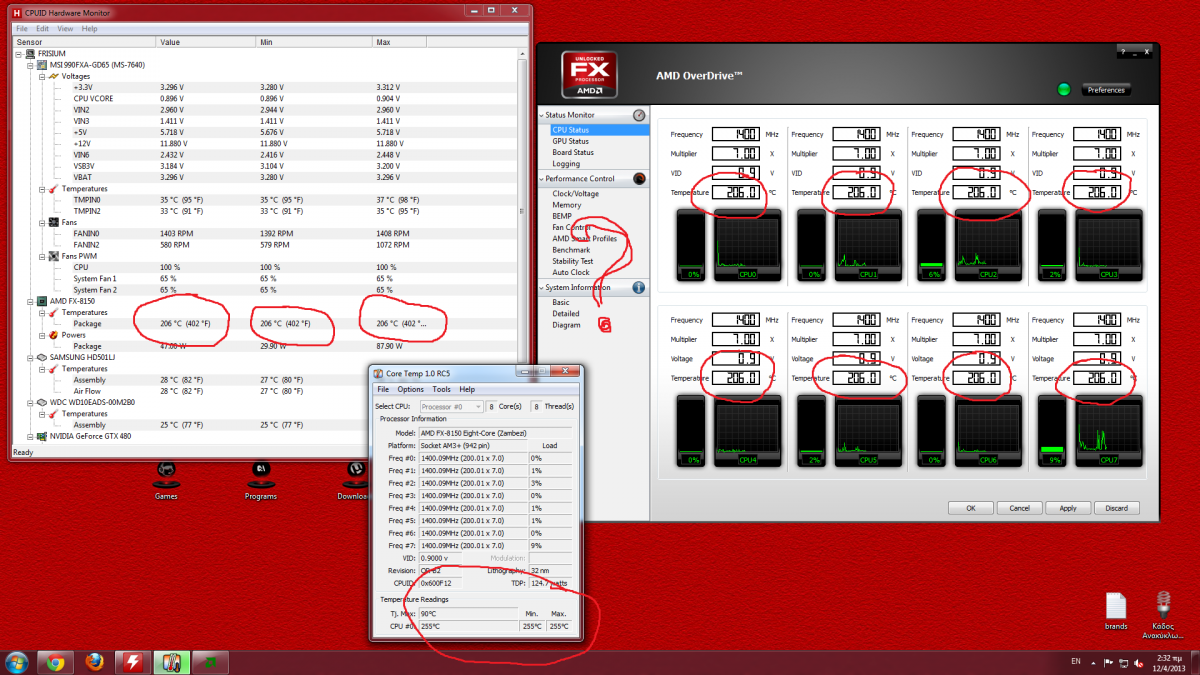The height and width of the screenshot is (675, 1200).
Task: Click the System Information info icon
Action: [638, 288]
